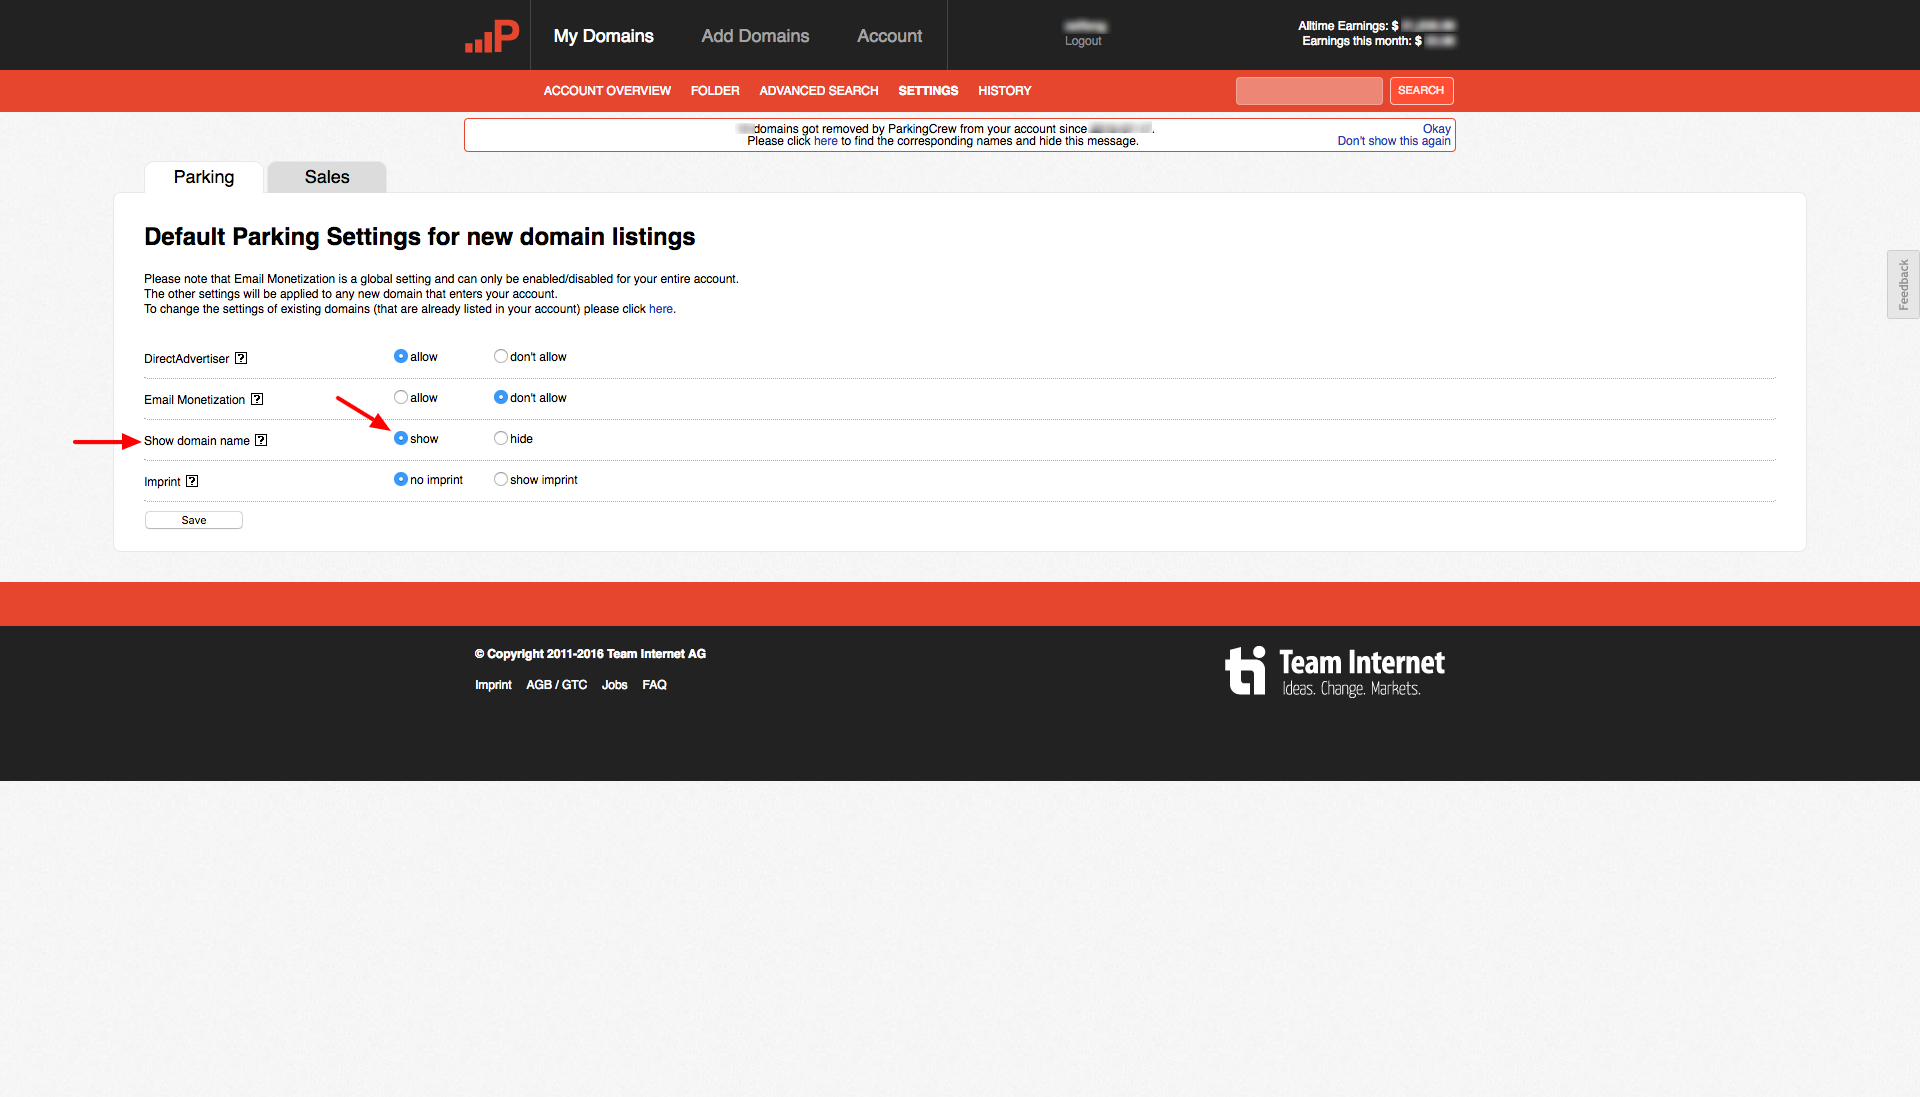Go to Advanced Search page
The image size is (1920, 1097).
[818, 91]
